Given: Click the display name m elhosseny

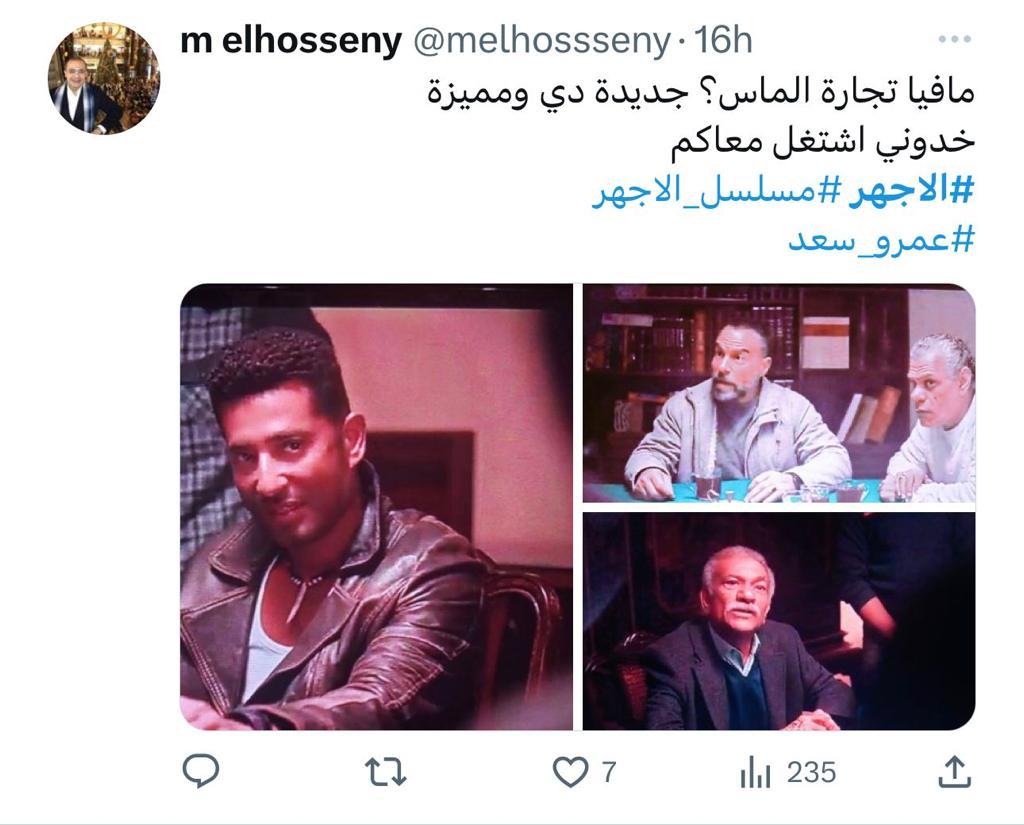Looking at the screenshot, I should (291, 41).
